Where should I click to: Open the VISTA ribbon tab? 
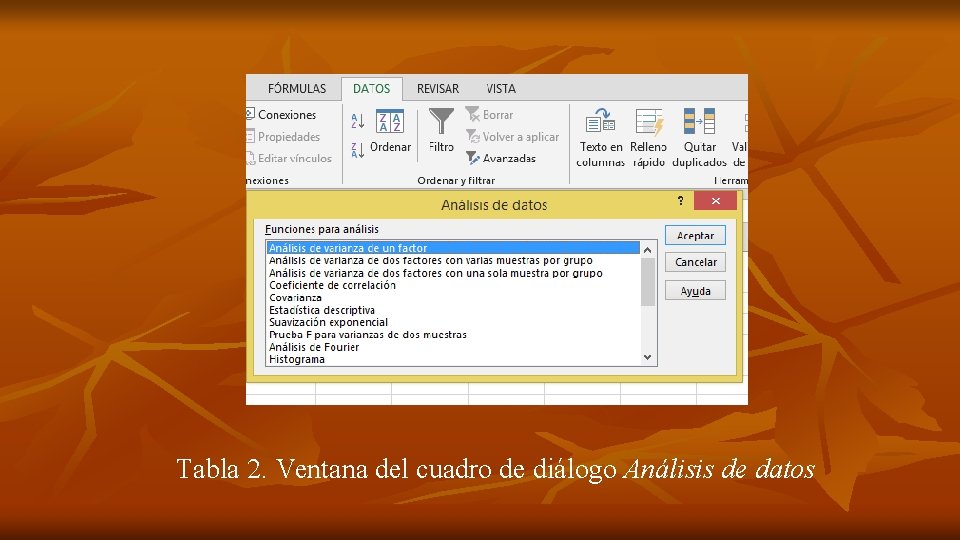click(501, 89)
